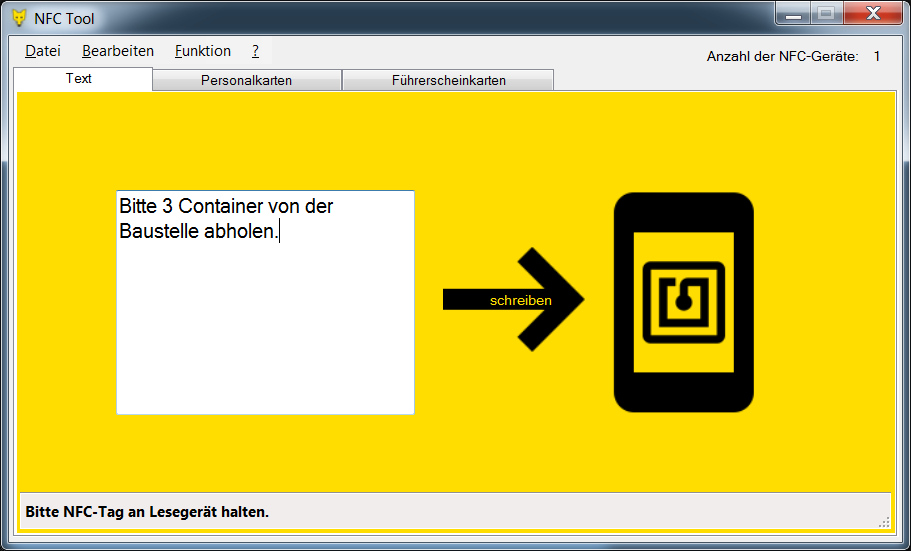Click the NFC device count value 1
The height and width of the screenshot is (551, 911).
tap(877, 56)
